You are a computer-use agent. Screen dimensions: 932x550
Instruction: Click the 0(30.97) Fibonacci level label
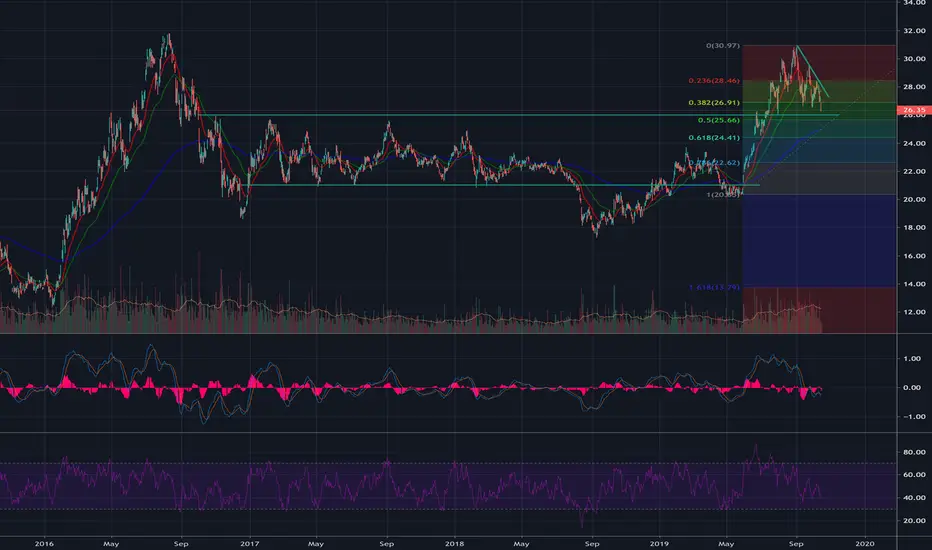click(x=723, y=46)
